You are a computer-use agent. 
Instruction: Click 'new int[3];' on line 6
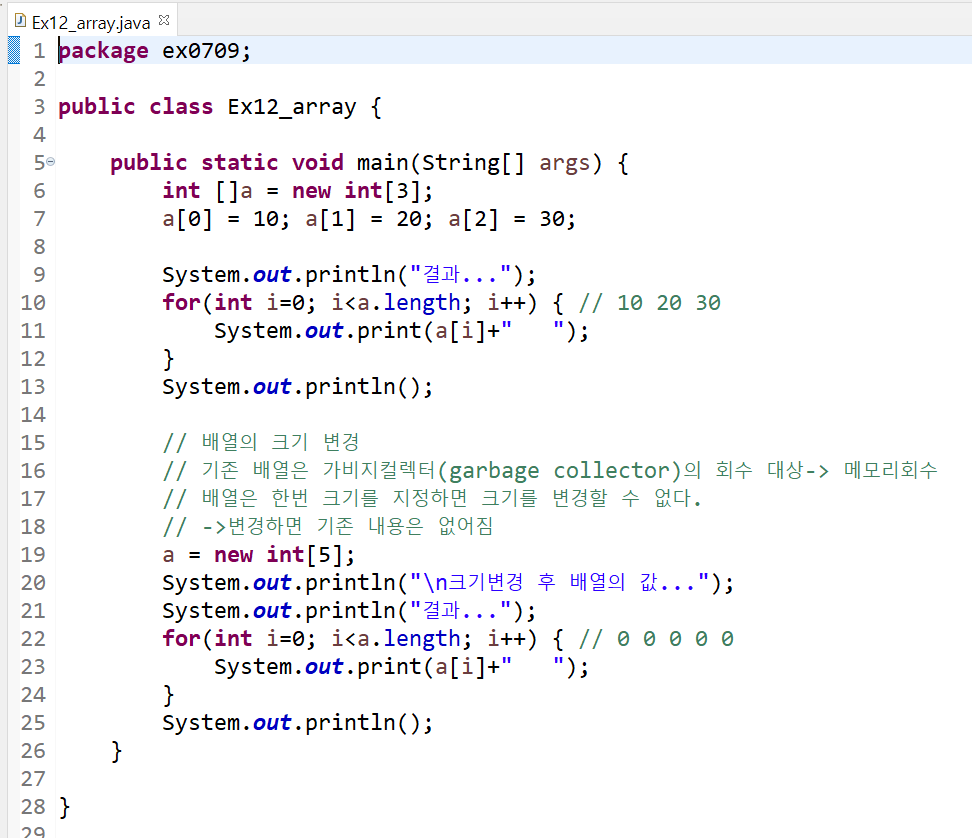[x=362, y=191]
